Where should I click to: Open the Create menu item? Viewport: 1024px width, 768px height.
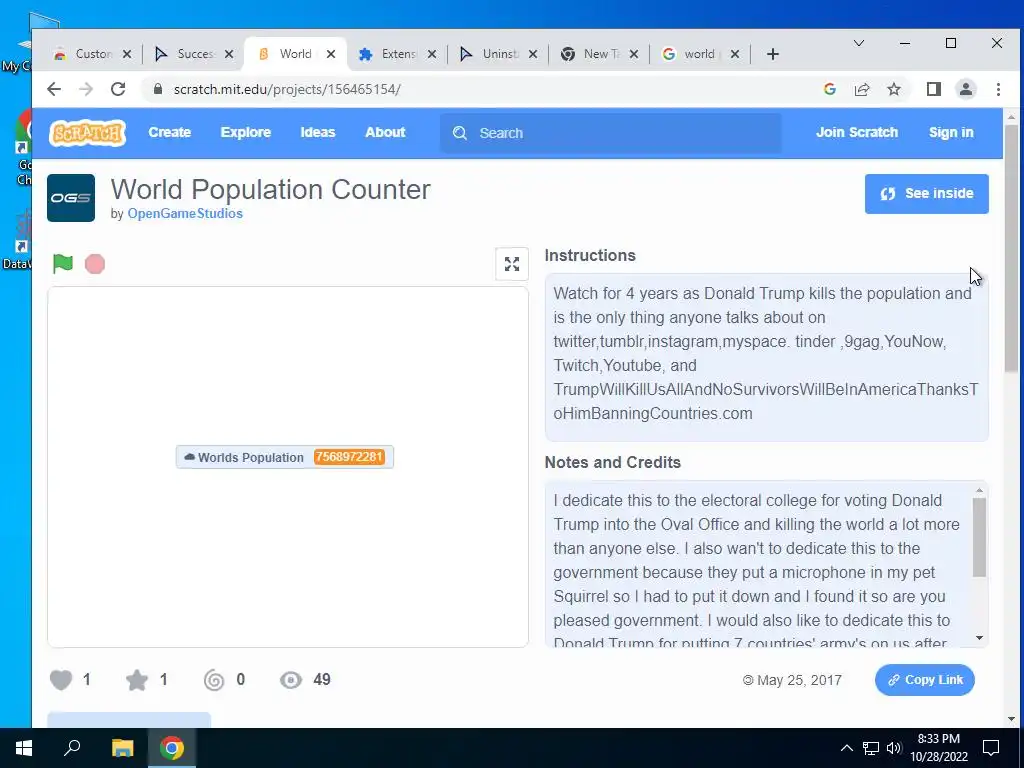(170, 133)
